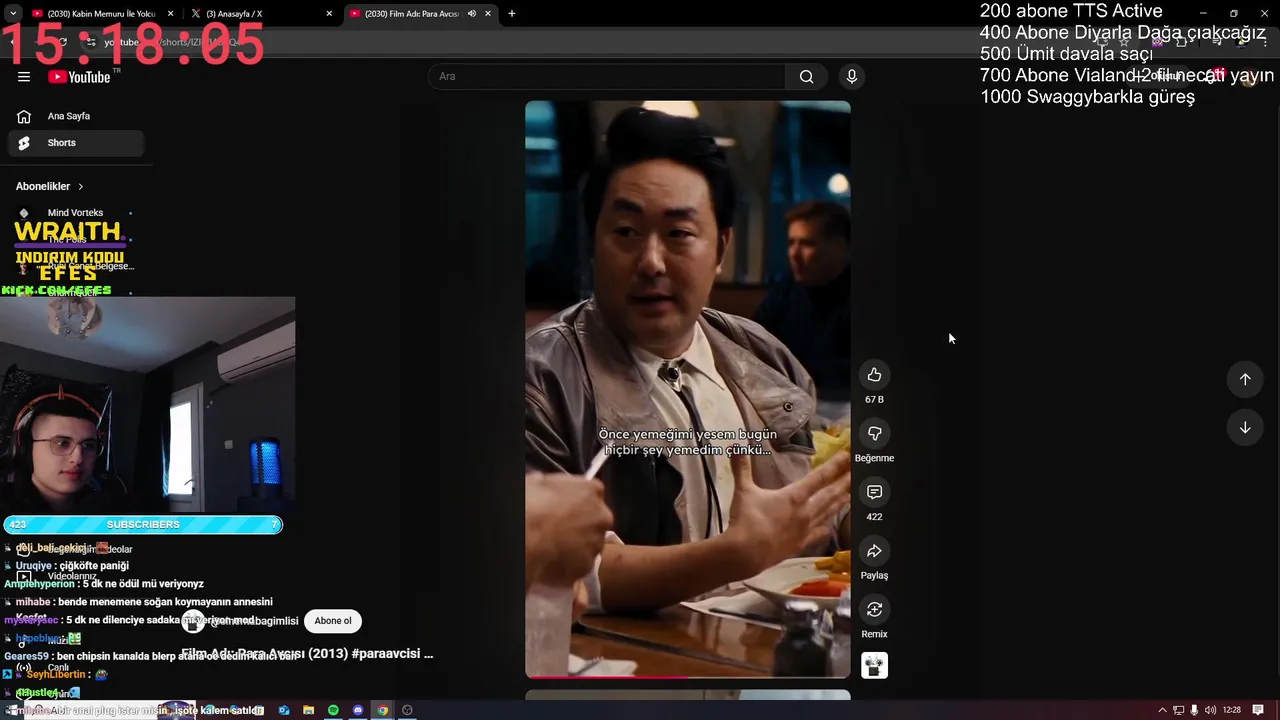The height and width of the screenshot is (720, 1280).
Task: Open the comments panel (422)
Action: [874, 492]
